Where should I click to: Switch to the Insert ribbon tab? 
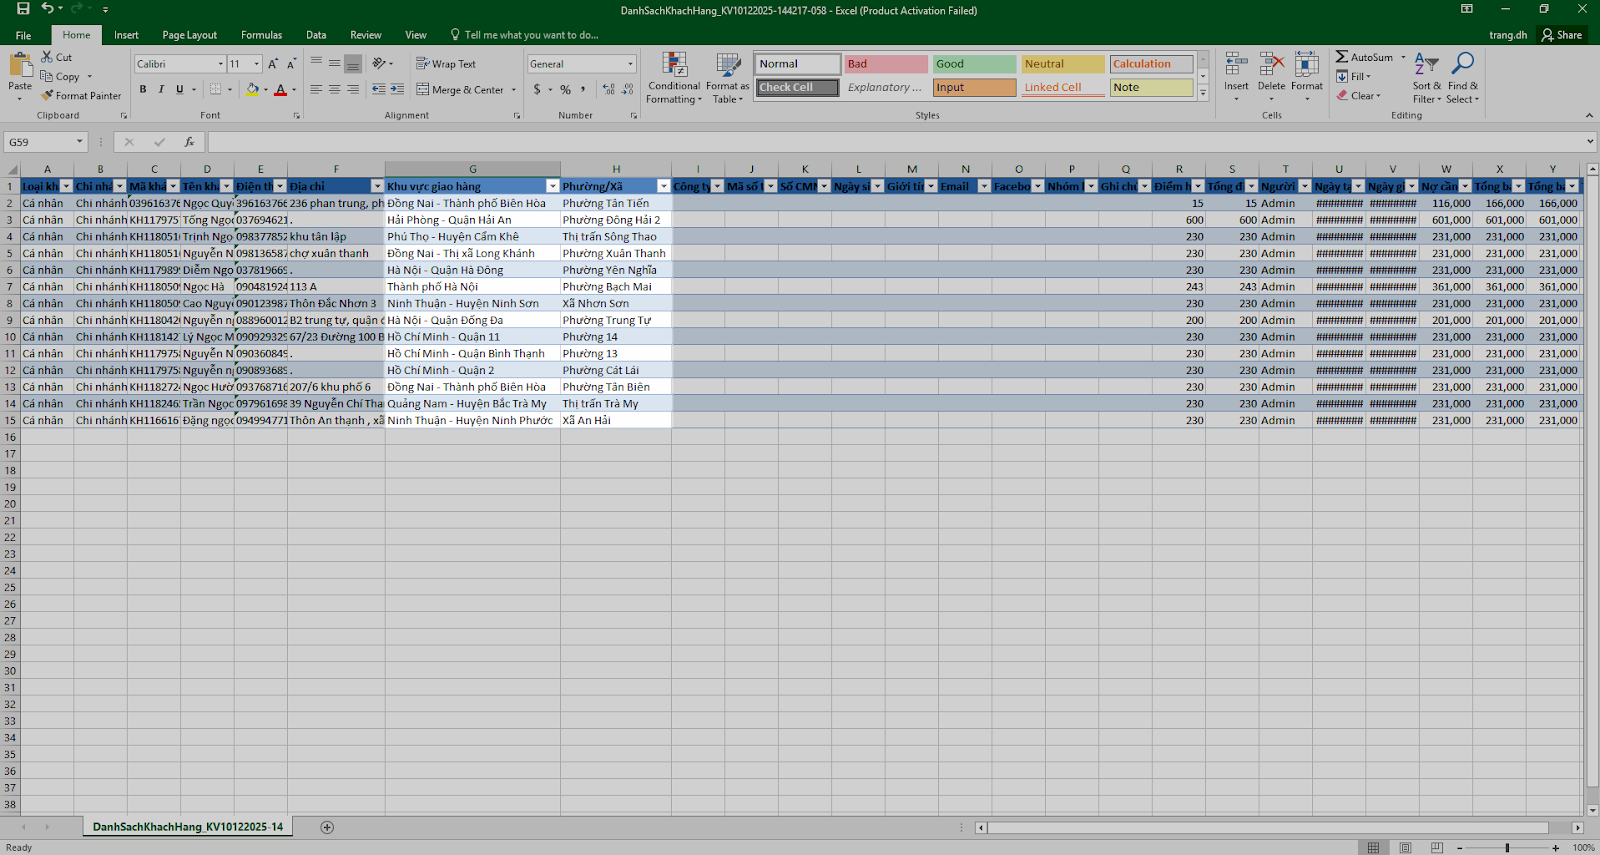click(126, 35)
